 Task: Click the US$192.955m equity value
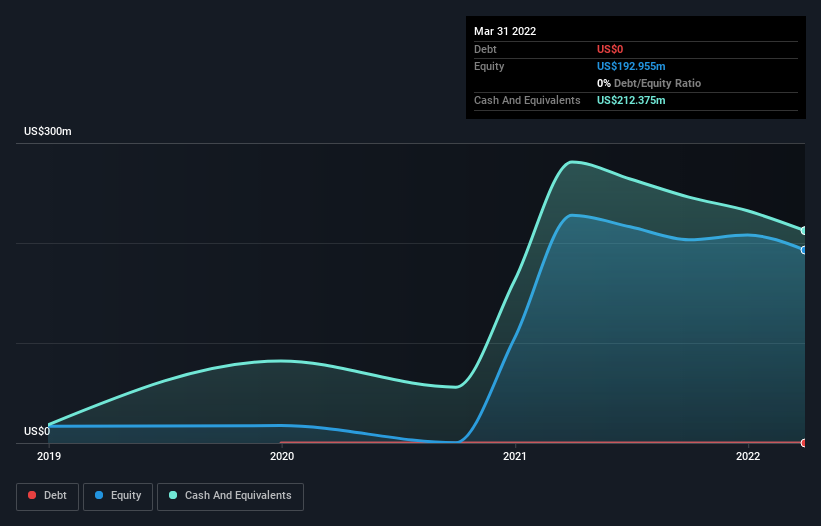pos(631,66)
